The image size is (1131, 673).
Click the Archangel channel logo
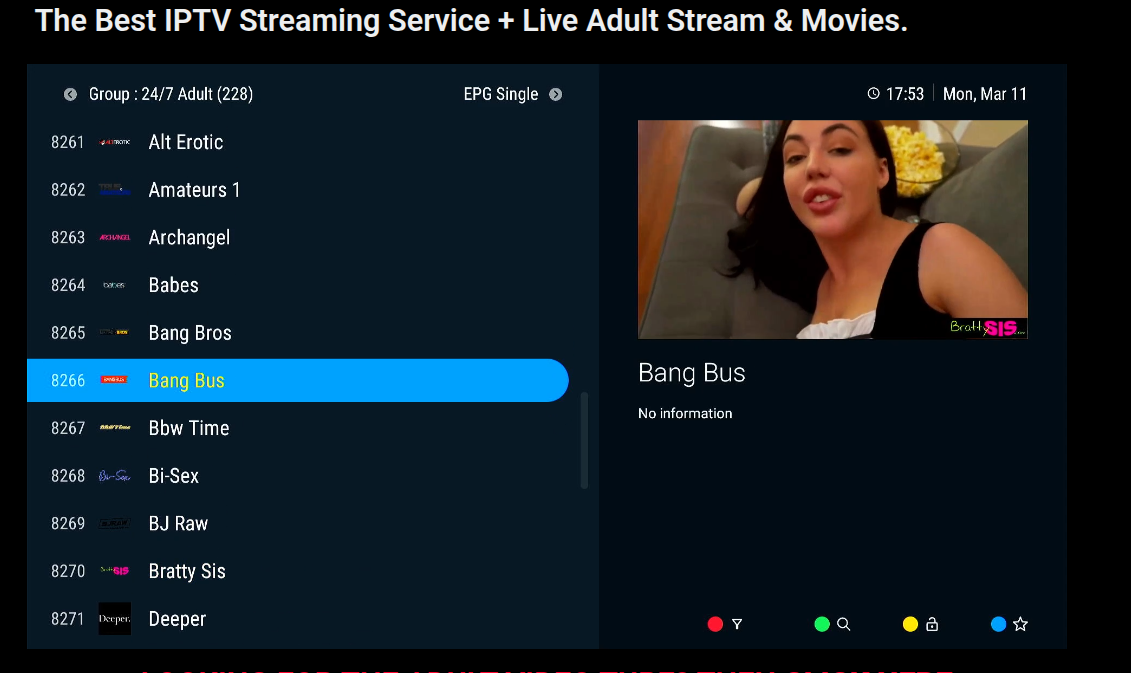click(x=115, y=237)
